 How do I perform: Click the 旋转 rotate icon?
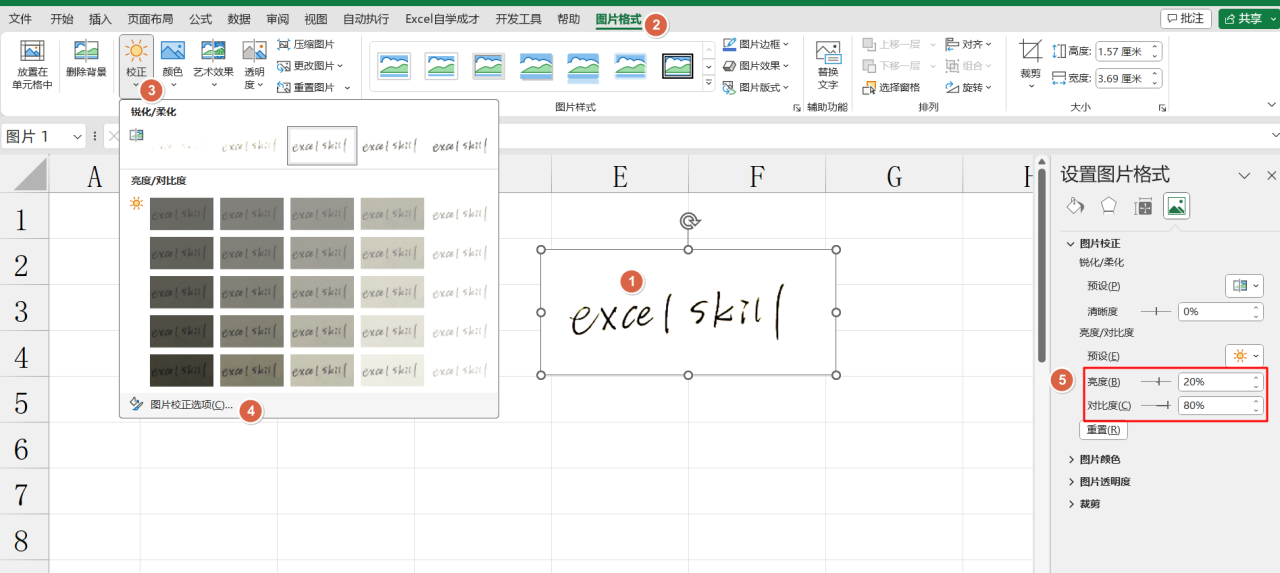pyautogui.click(x=952, y=87)
